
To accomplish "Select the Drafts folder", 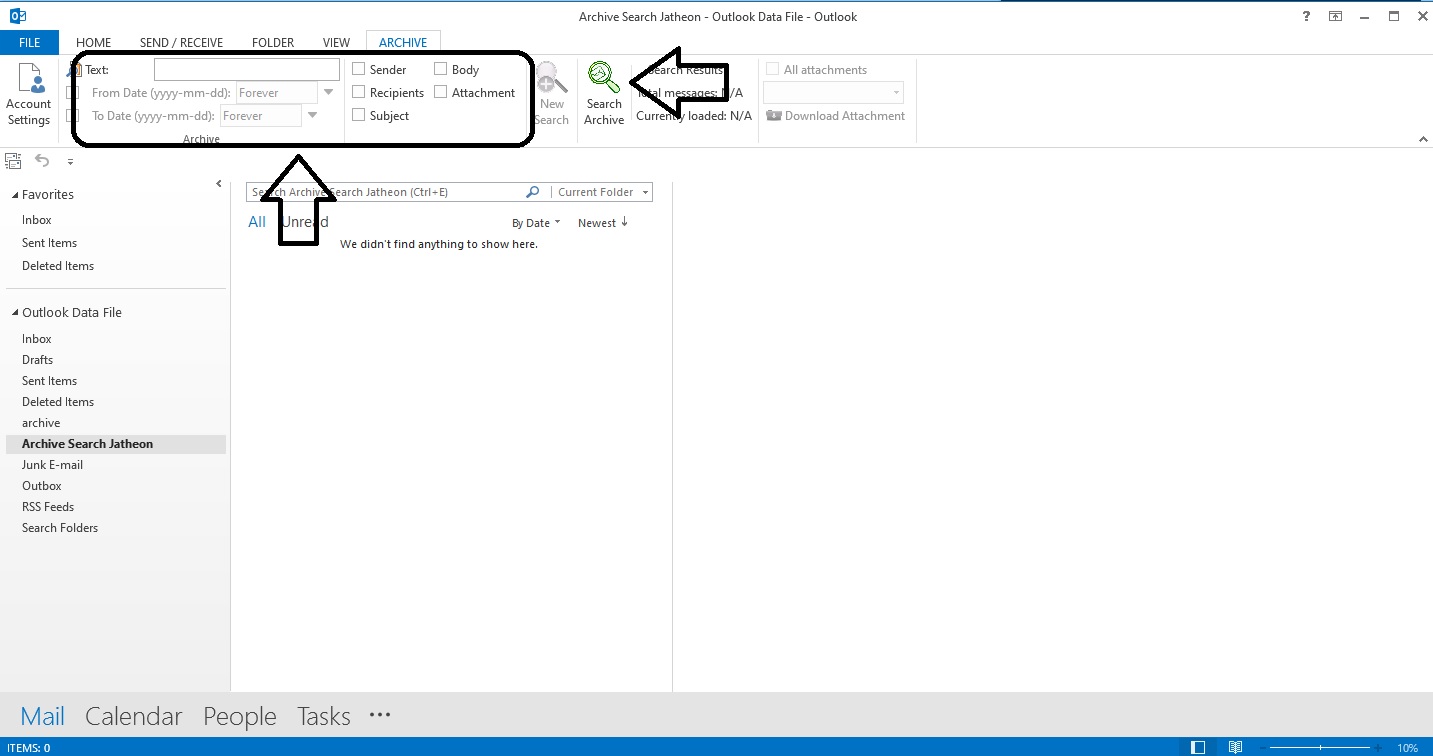I will pyautogui.click(x=38, y=360).
